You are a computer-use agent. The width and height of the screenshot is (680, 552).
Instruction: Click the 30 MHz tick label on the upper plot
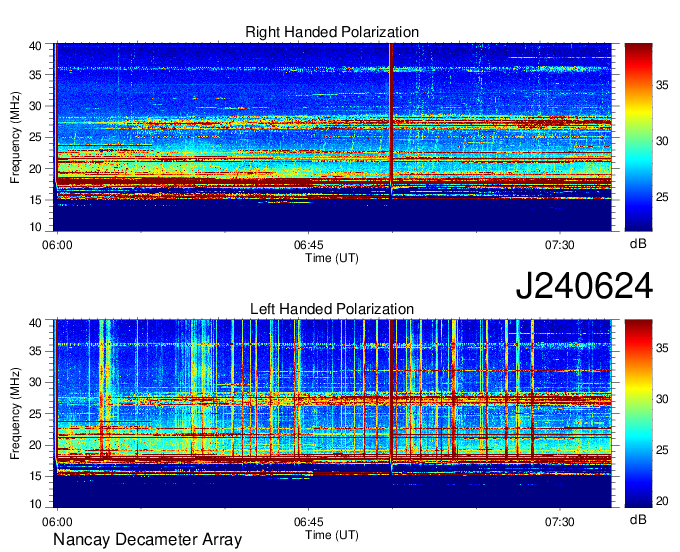point(35,106)
